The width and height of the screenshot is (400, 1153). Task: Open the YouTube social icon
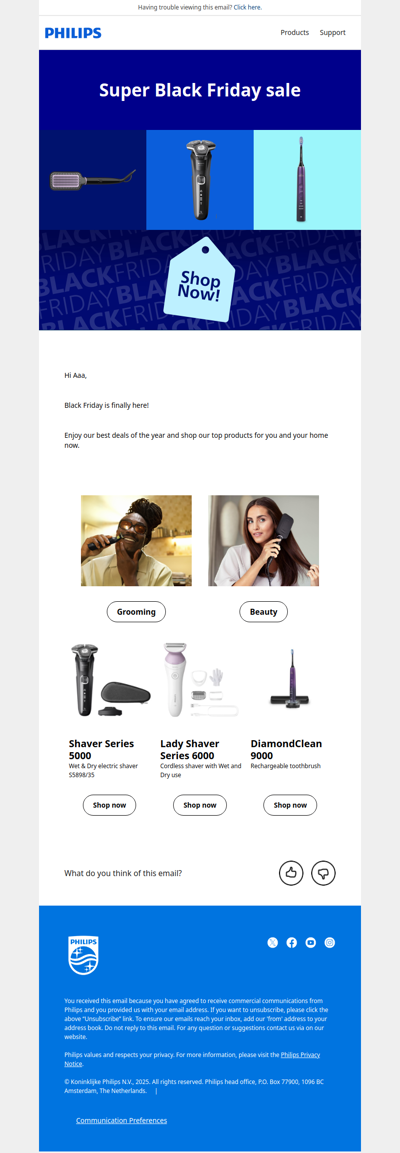(310, 943)
